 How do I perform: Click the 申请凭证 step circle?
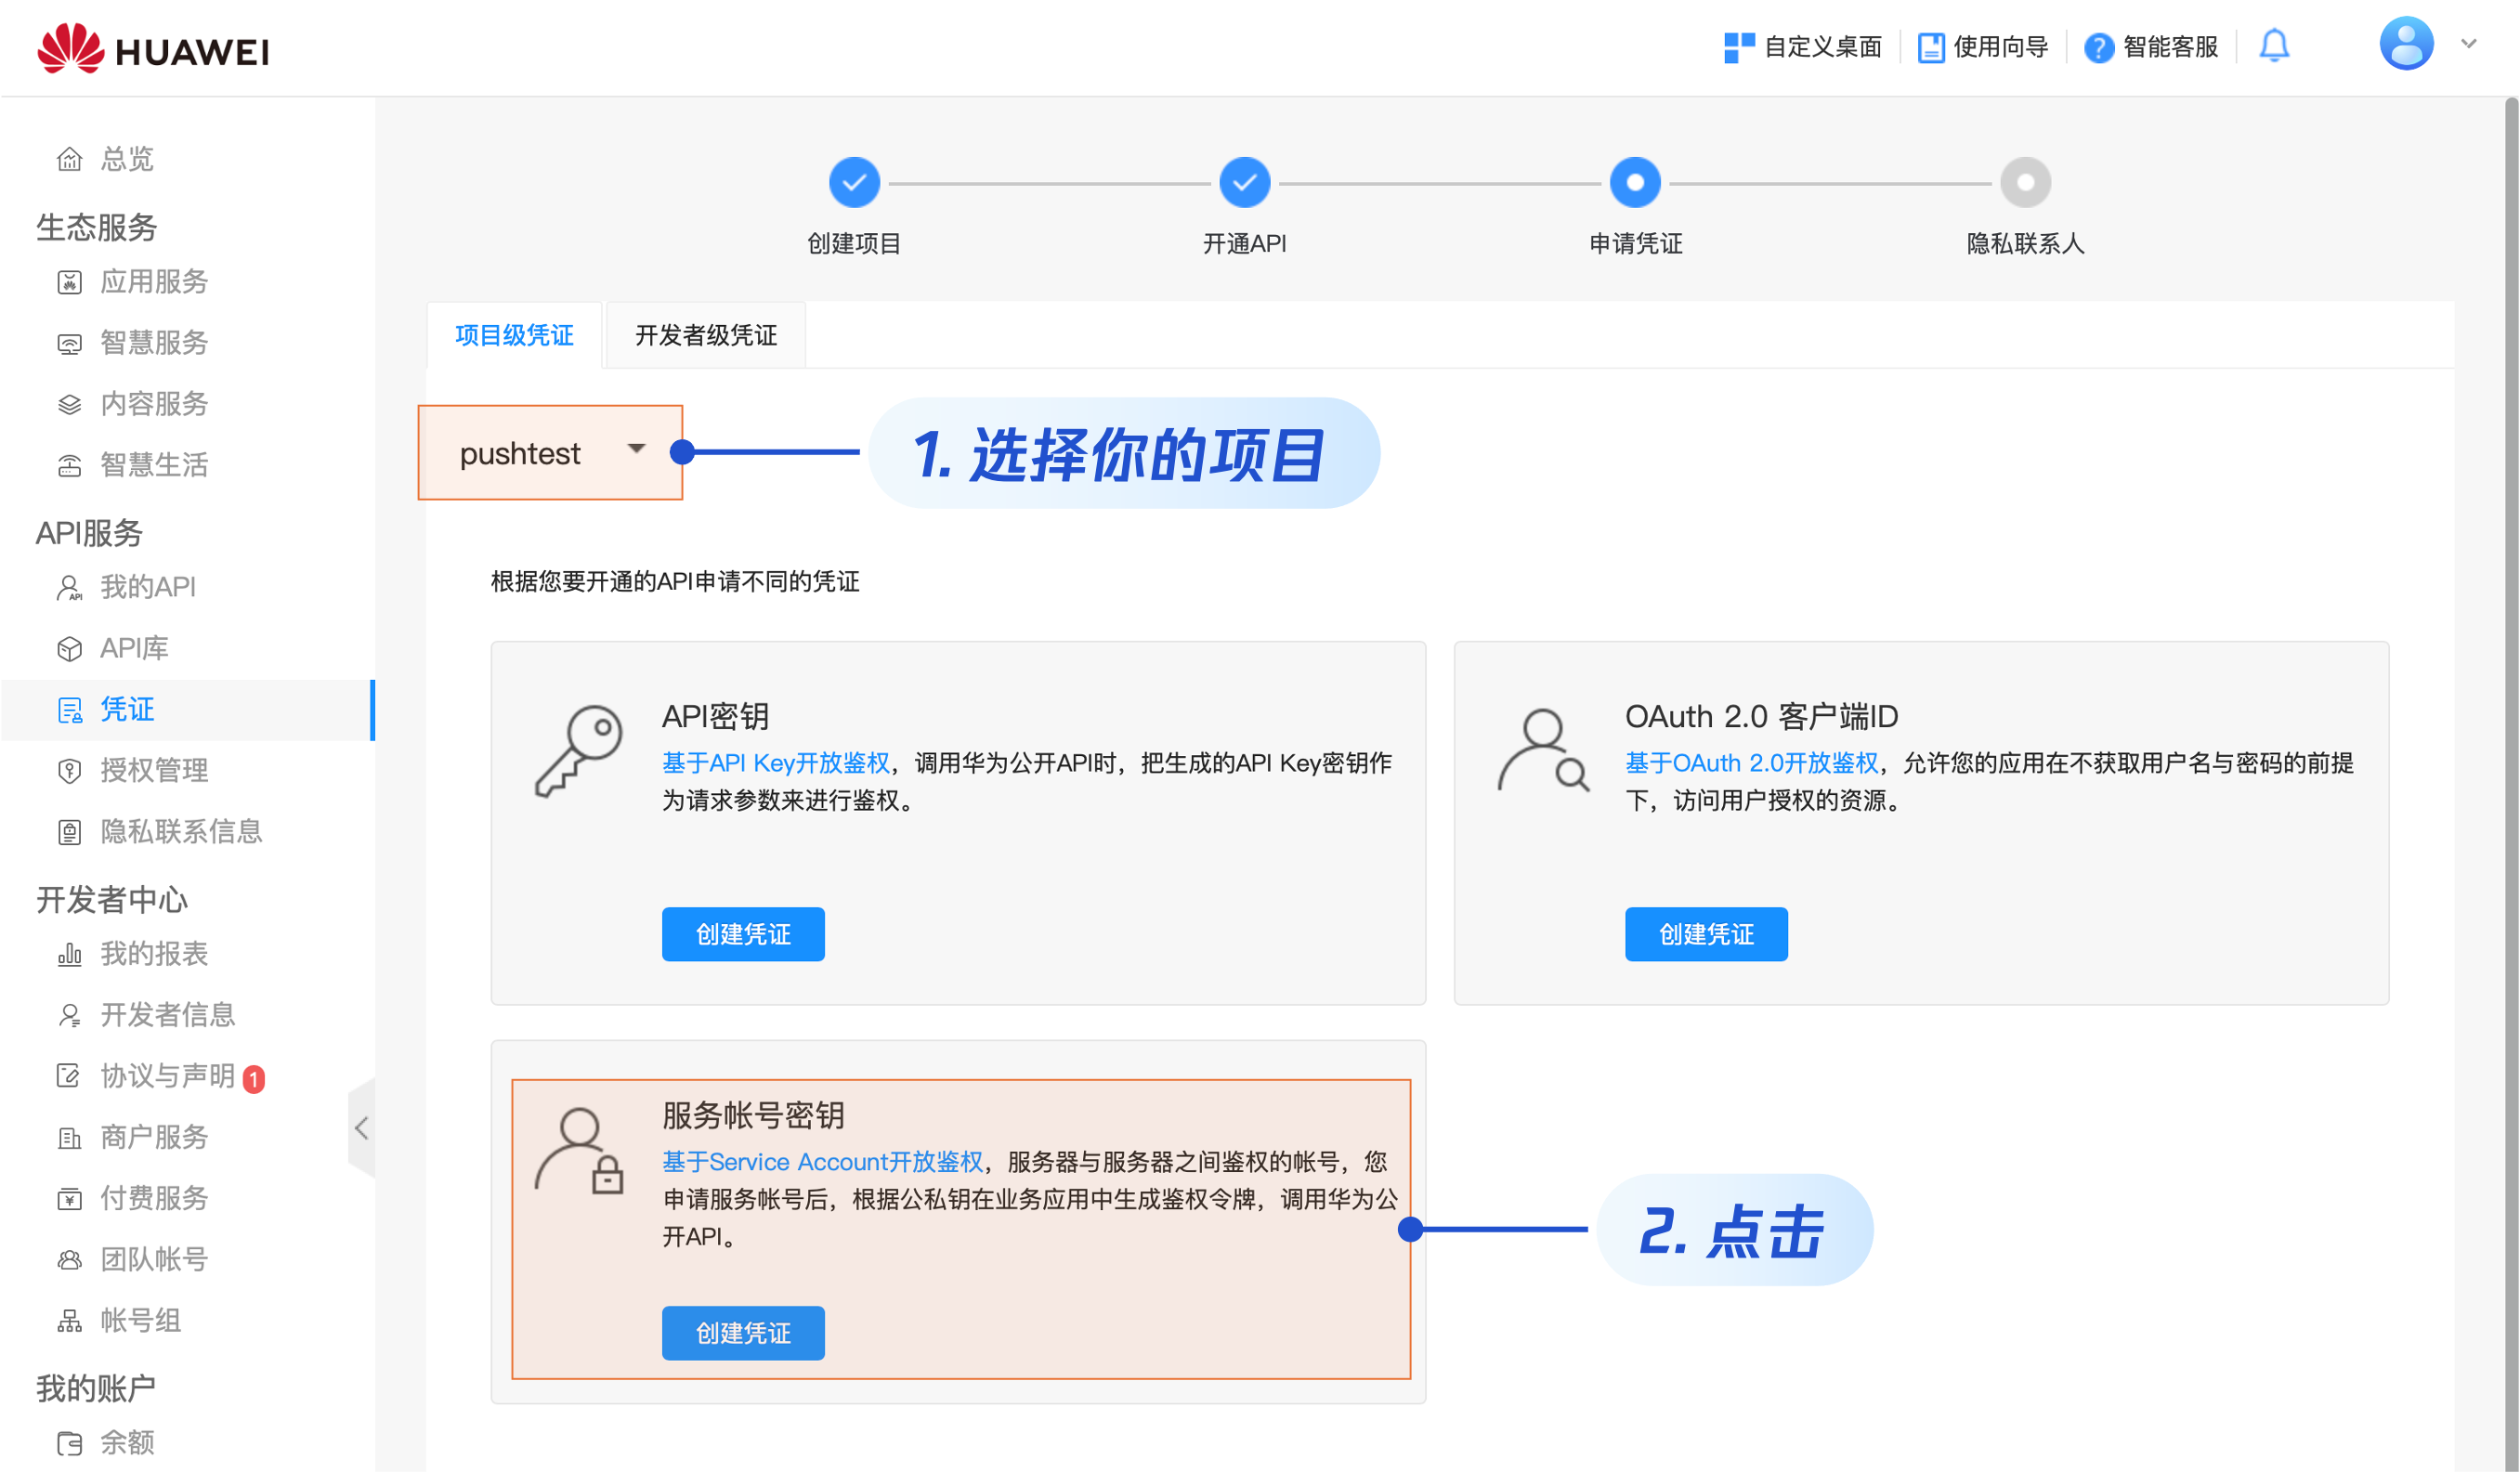1635,183
